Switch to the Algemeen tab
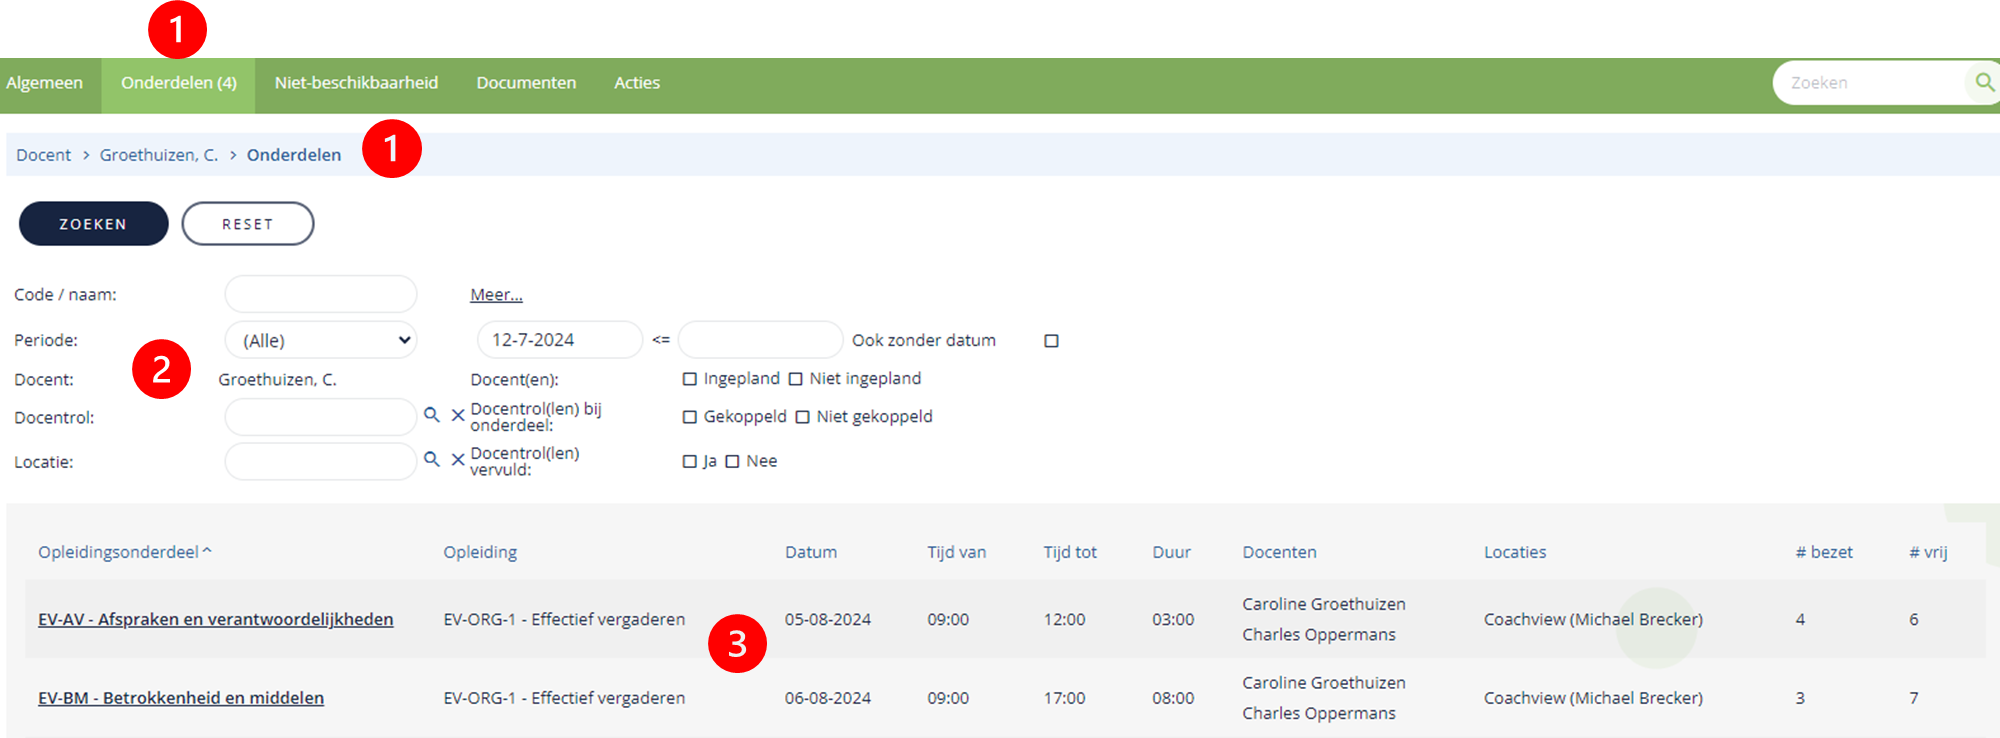2000x738 pixels. click(x=44, y=83)
